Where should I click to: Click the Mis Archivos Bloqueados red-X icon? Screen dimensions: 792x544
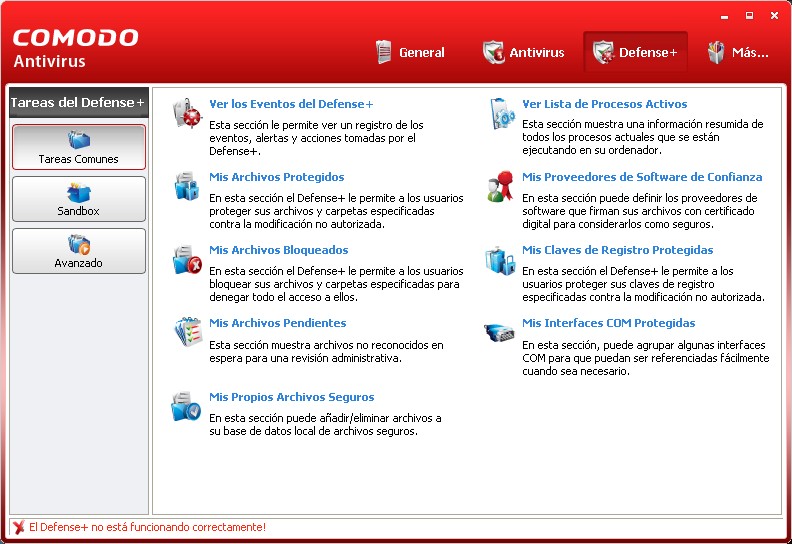point(187,260)
